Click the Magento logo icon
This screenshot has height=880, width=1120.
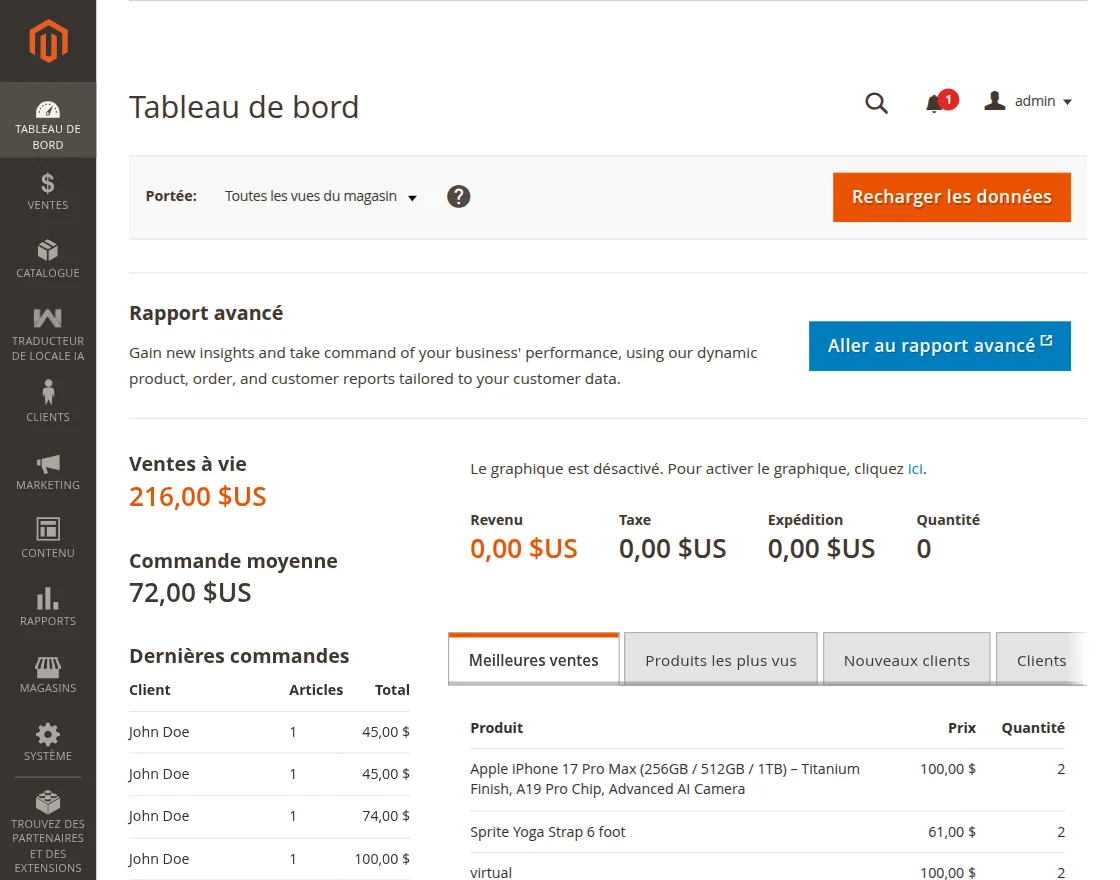coord(48,41)
